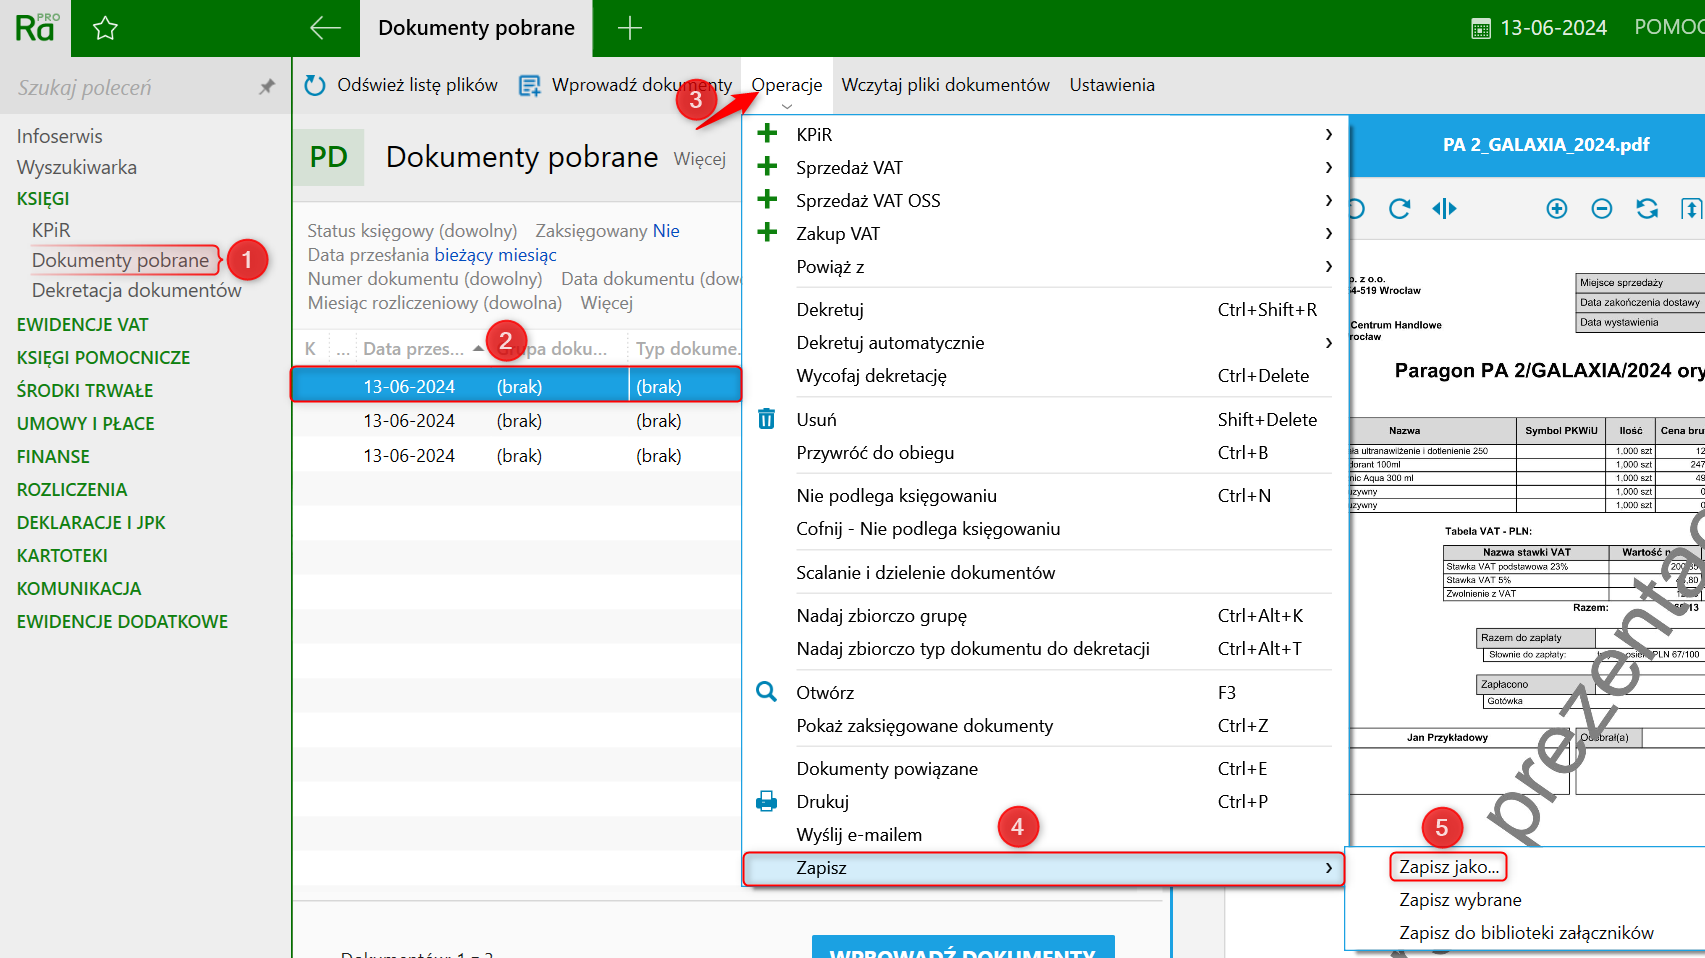Viewport: 1705px width, 958px height.
Task: Click the flip horizontal icon in PDF preview
Action: (1444, 208)
